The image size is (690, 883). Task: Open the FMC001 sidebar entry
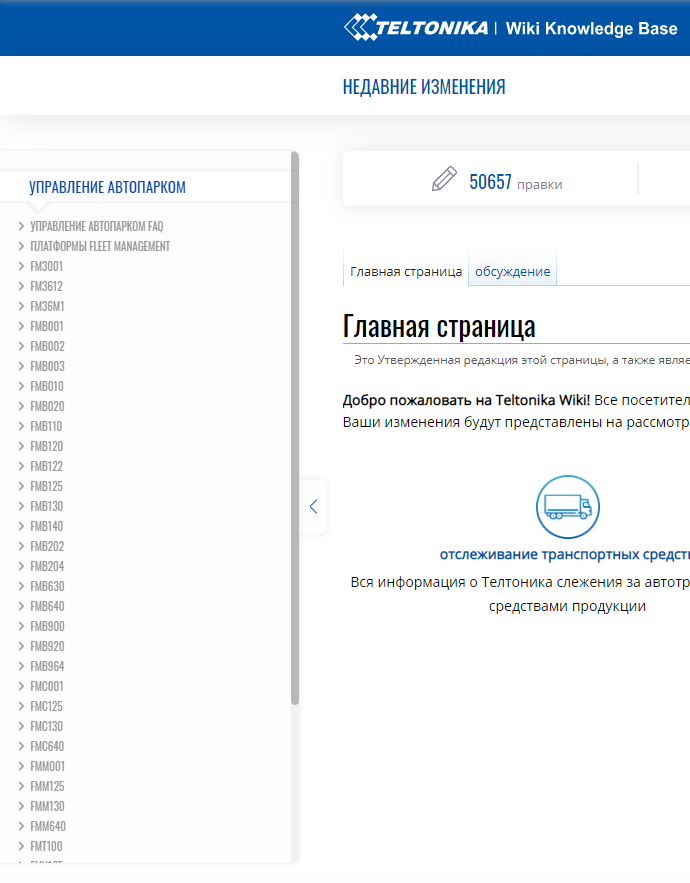coord(47,686)
